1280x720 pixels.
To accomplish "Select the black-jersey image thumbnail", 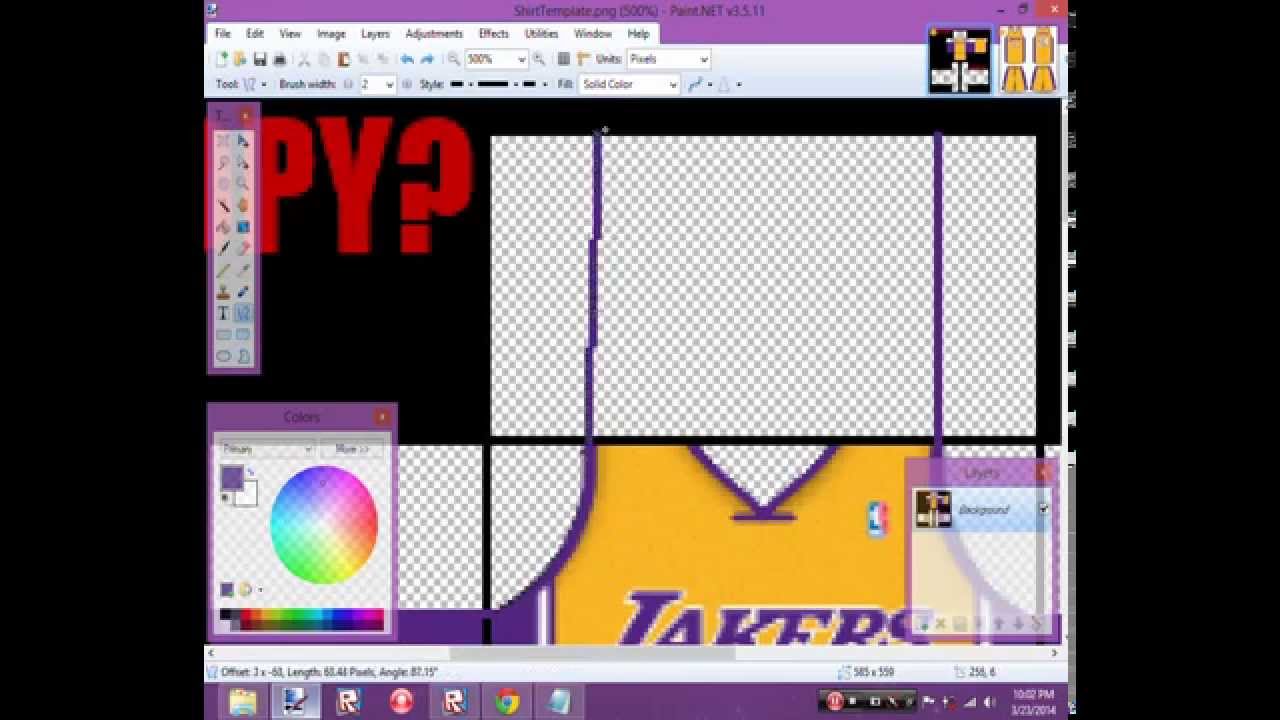I will pos(960,60).
